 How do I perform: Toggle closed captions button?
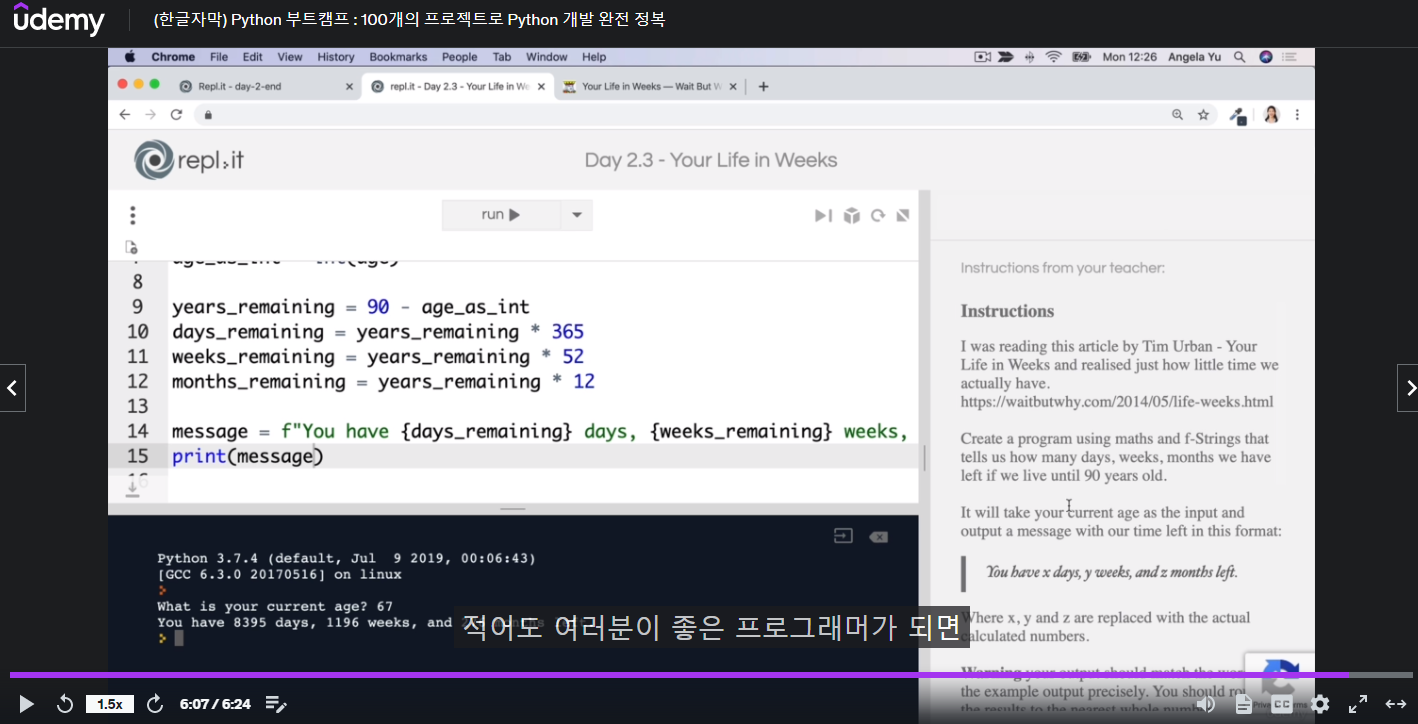tap(1282, 704)
